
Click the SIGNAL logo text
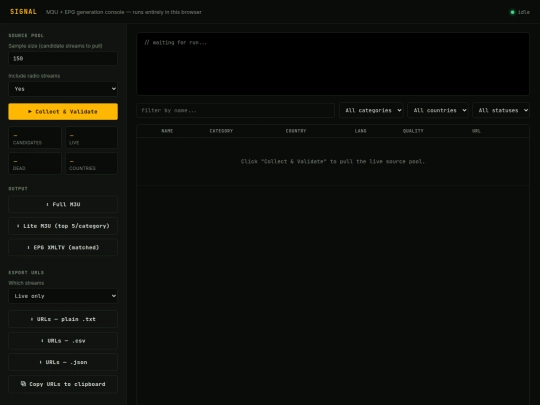point(23,12)
